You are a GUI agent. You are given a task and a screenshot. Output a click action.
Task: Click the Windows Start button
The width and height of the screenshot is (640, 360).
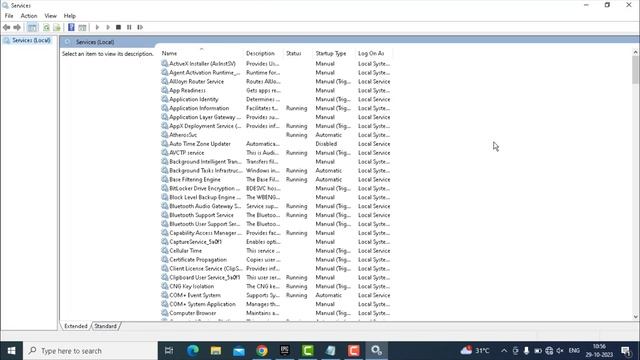click(11, 351)
